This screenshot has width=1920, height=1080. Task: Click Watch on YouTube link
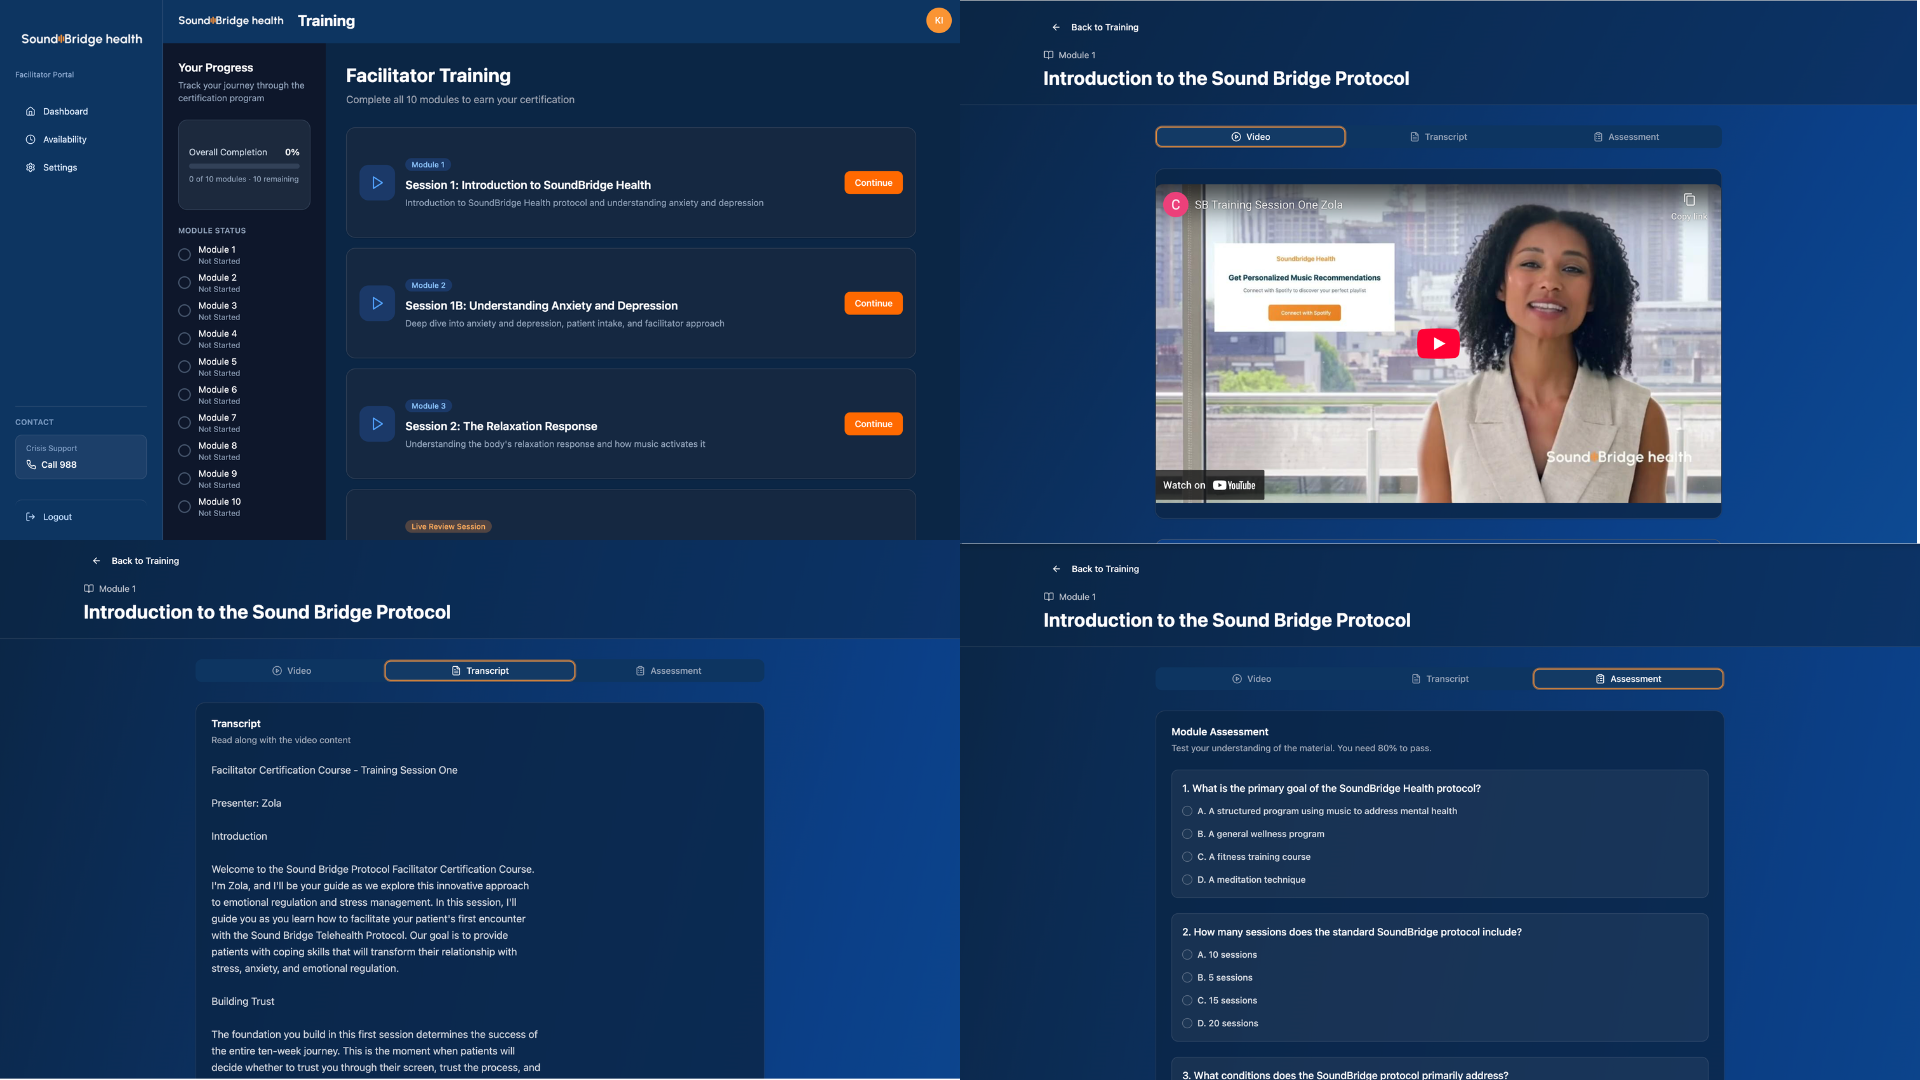(x=1209, y=485)
